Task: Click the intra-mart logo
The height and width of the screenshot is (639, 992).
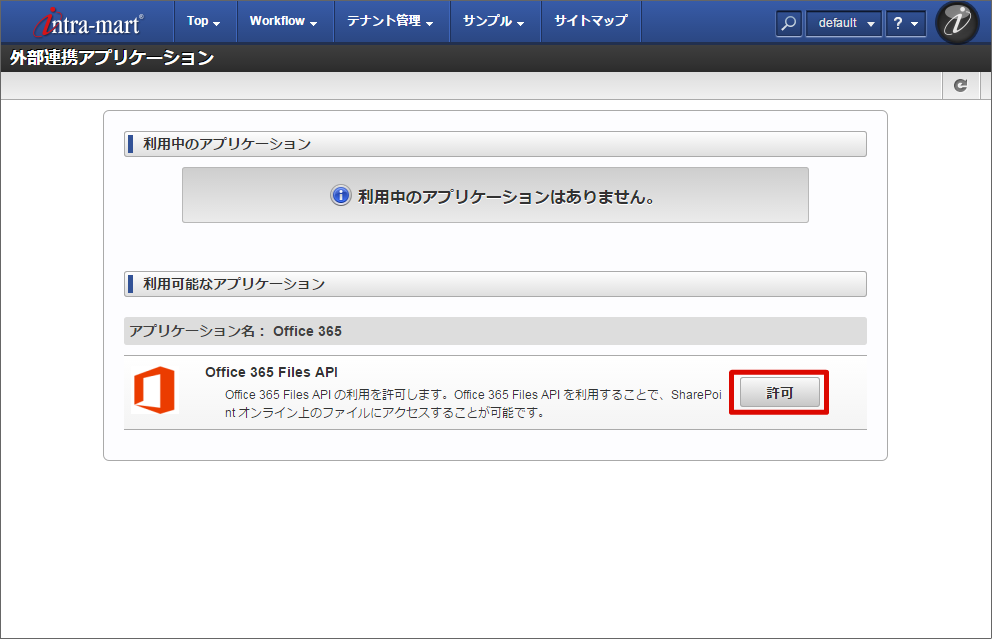Action: 88,23
